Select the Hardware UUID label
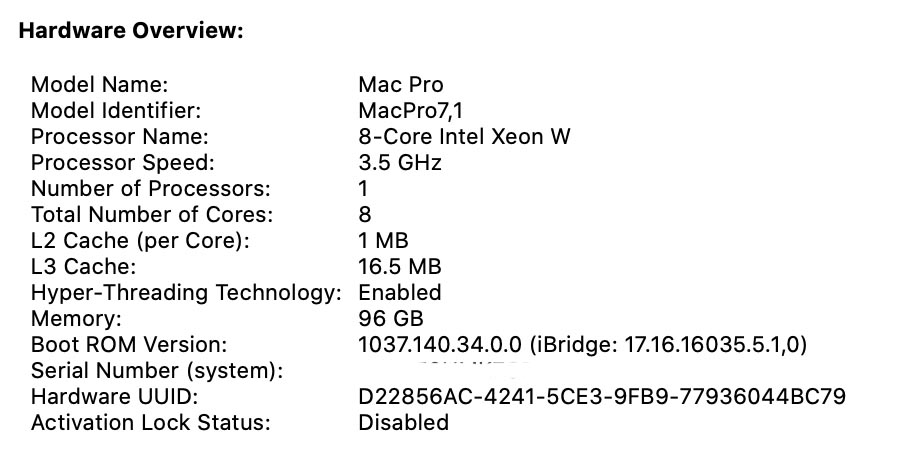The width and height of the screenshot is (906, 468). tap(114, 397)
